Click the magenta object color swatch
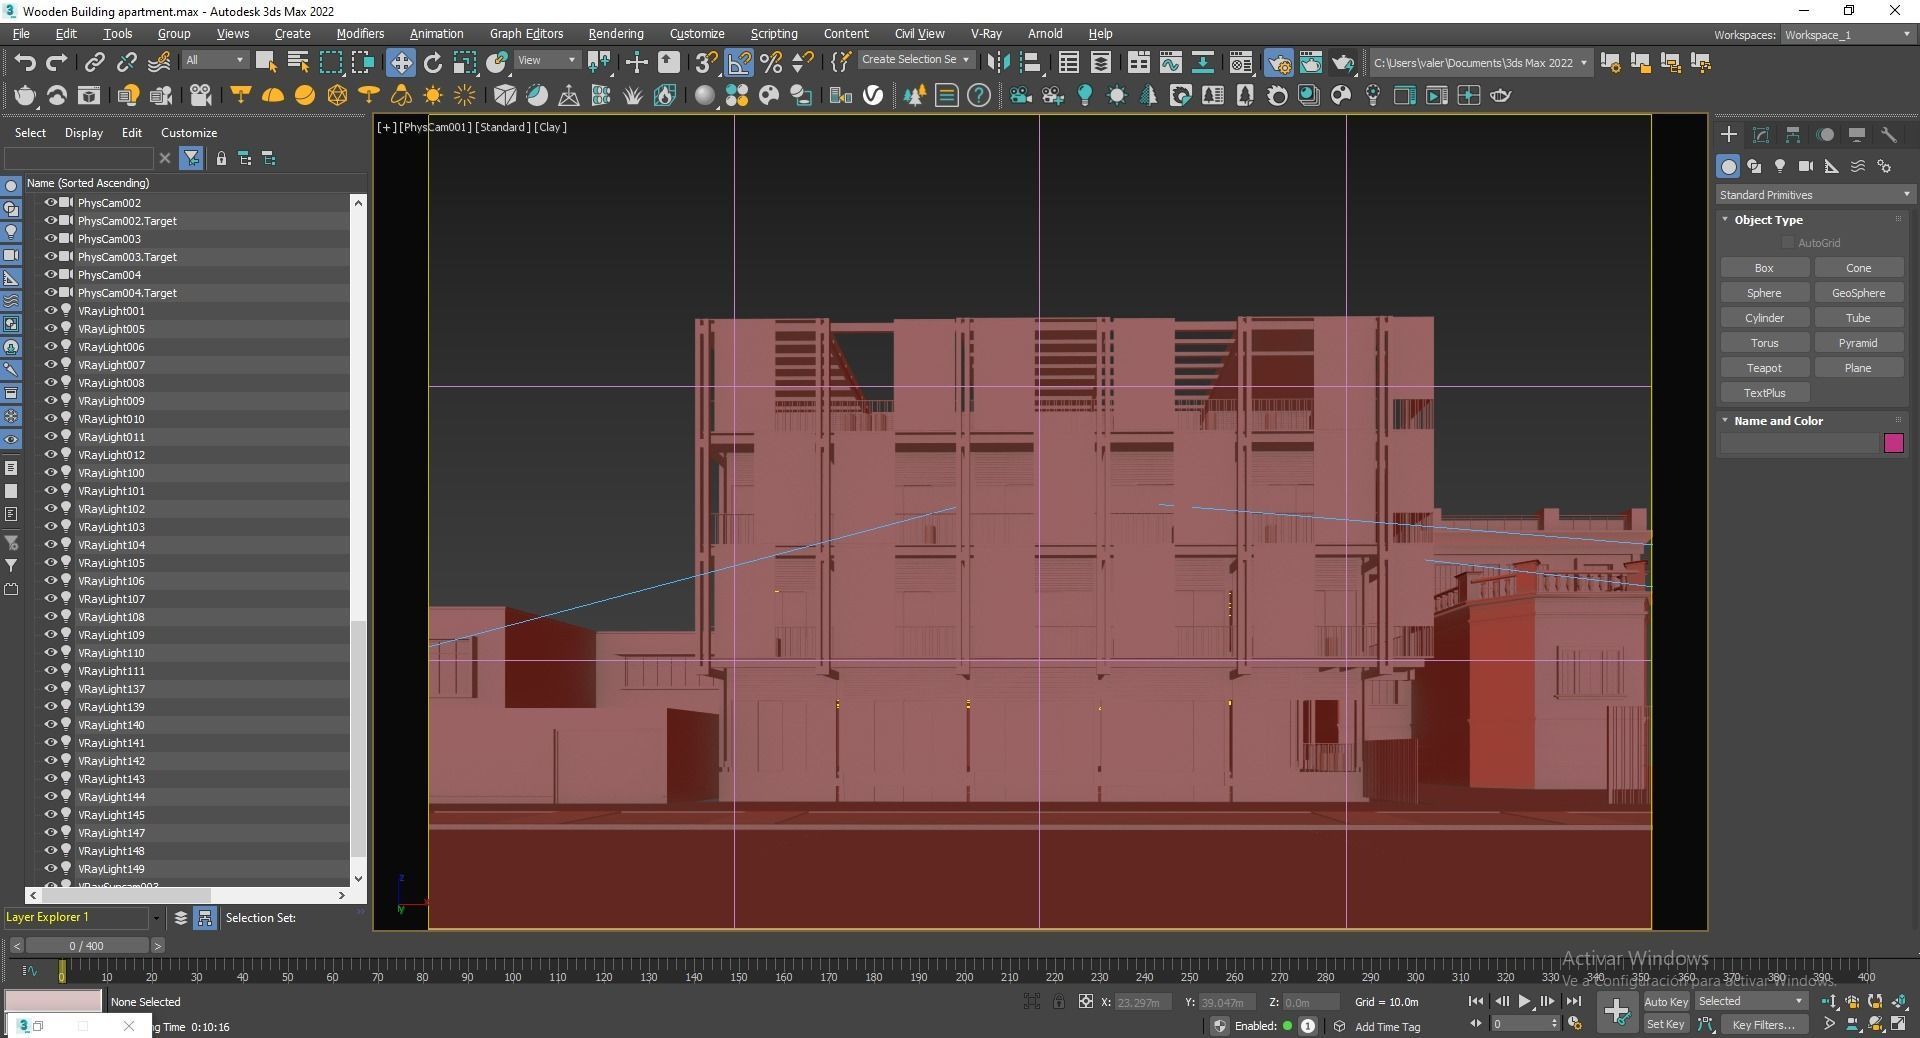Viewport: 1920px width, 1038px height. (1893, 443)
